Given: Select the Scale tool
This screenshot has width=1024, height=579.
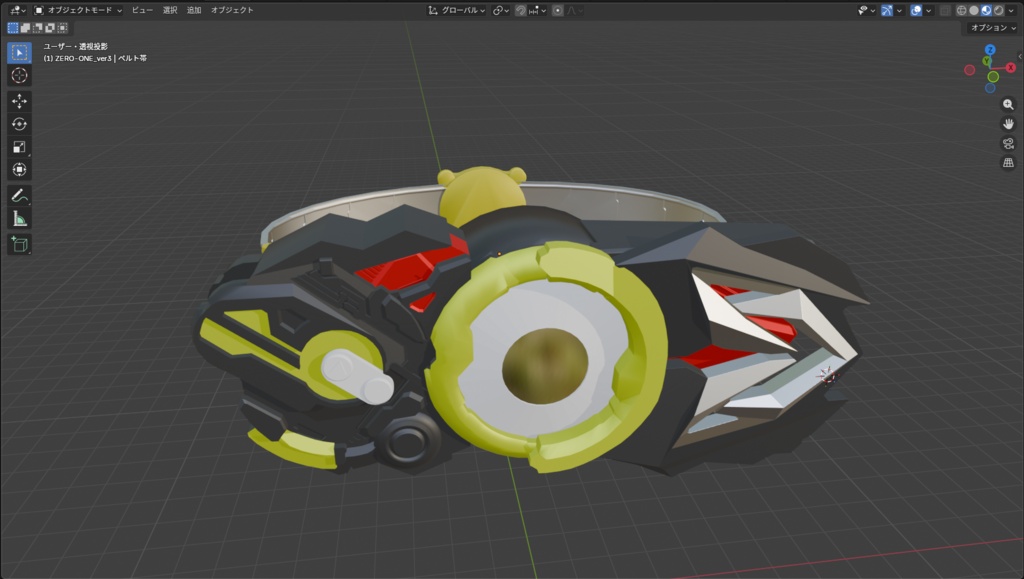Looking at the screenshot, I should pos(19,147).
